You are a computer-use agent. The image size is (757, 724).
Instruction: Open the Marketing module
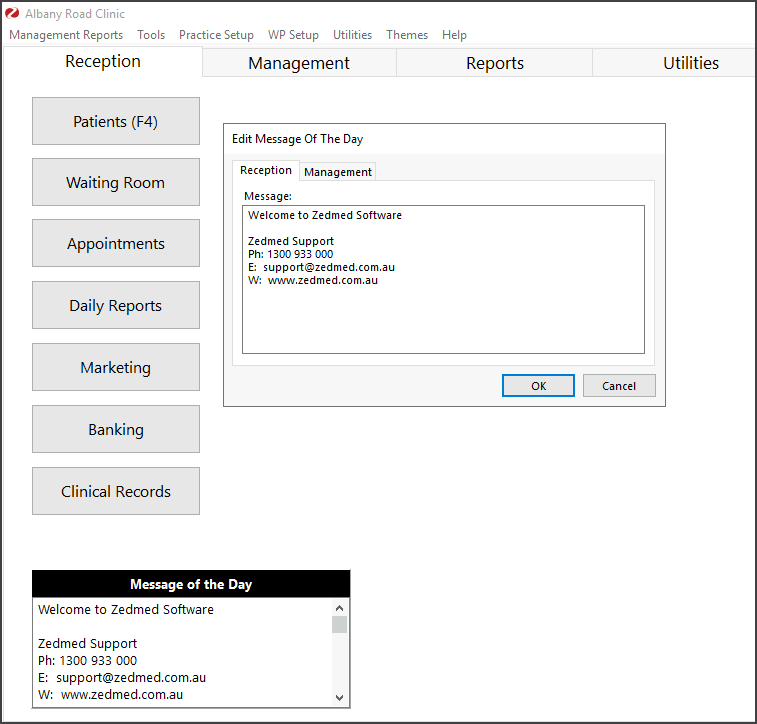coord(116,367)
